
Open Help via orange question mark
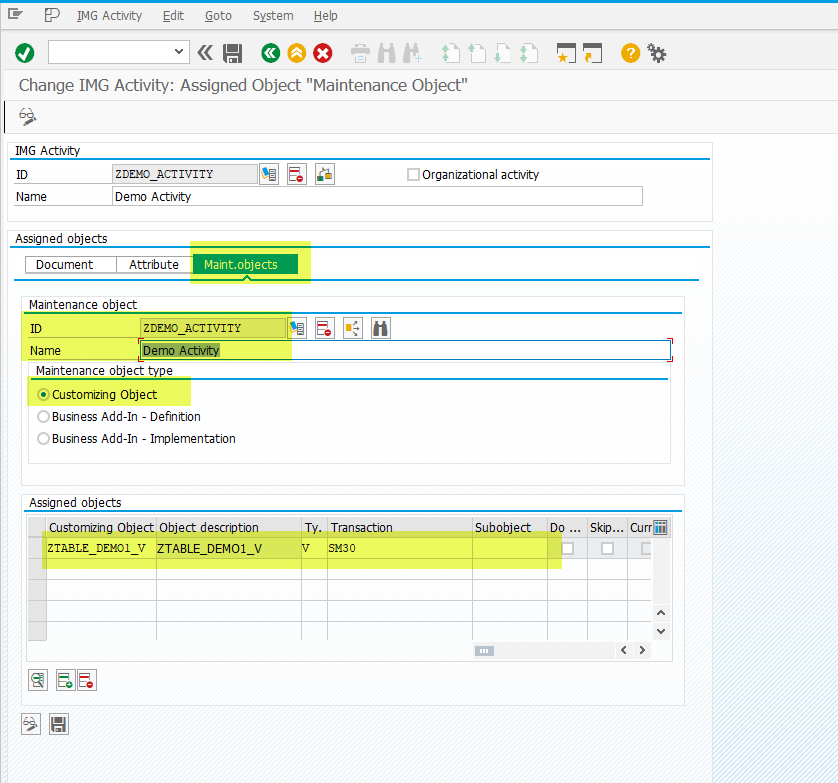coord(631,53)
